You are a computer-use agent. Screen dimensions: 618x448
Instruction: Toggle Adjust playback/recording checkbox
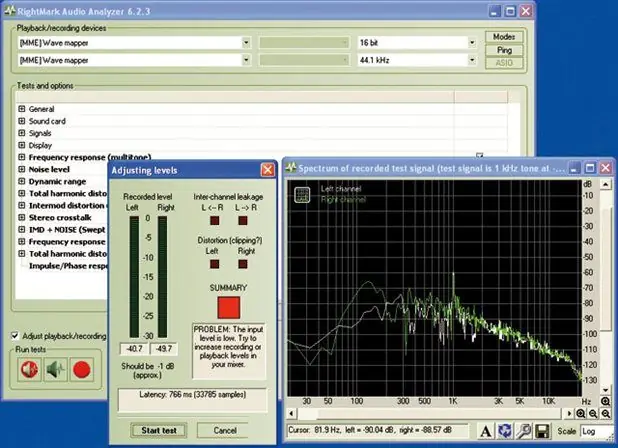tap(15, 336)
